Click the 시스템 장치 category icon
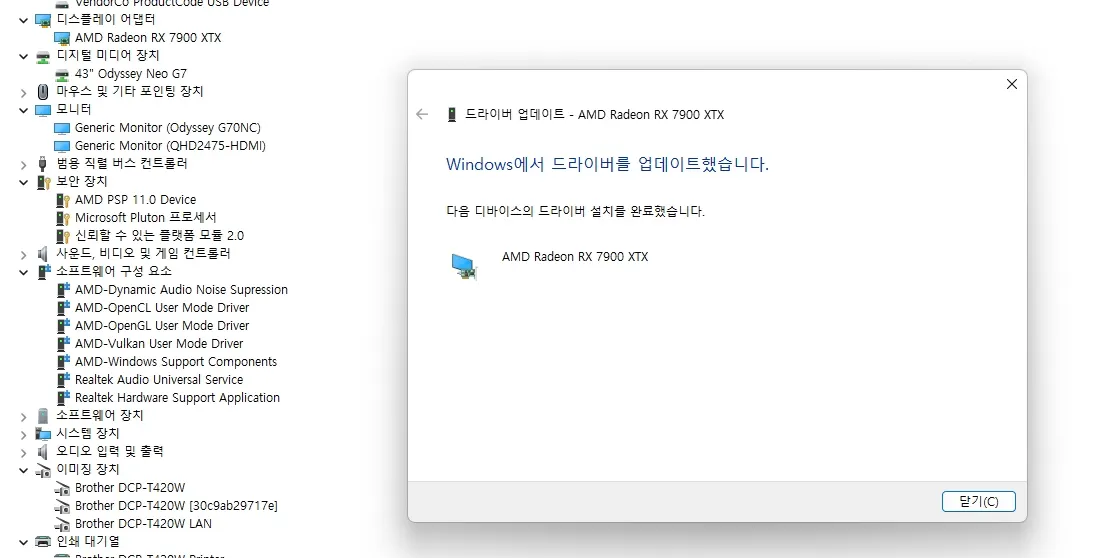 [43, 434]
